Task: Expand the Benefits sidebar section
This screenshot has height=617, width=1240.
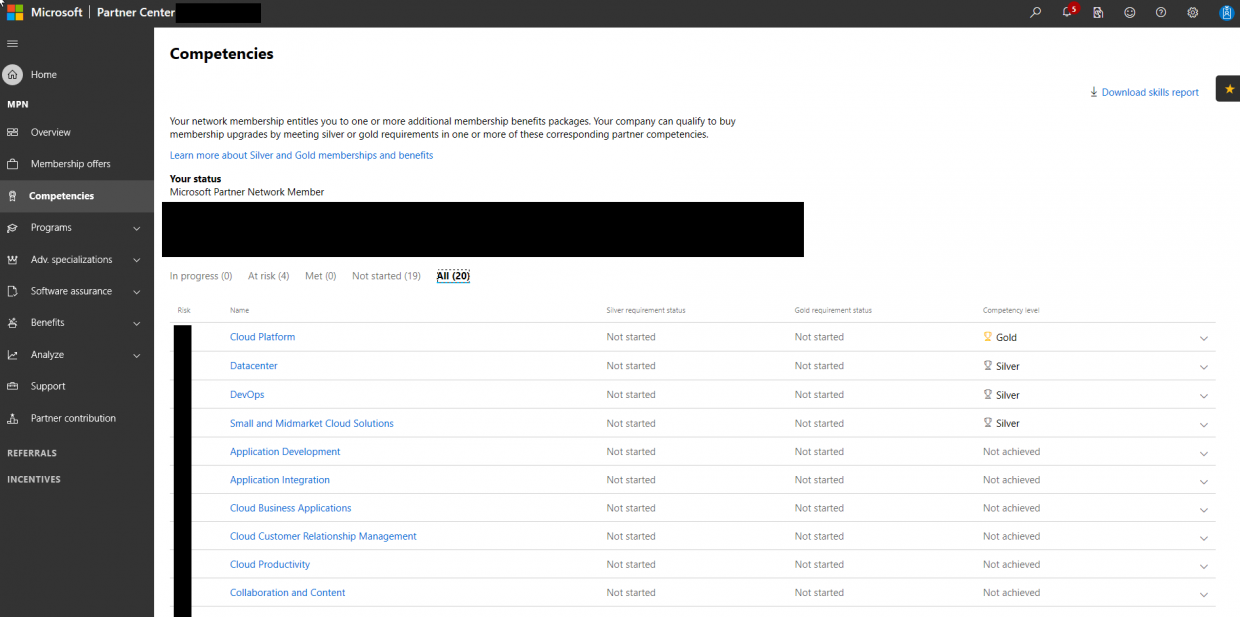Action: [x=137, y=323]
